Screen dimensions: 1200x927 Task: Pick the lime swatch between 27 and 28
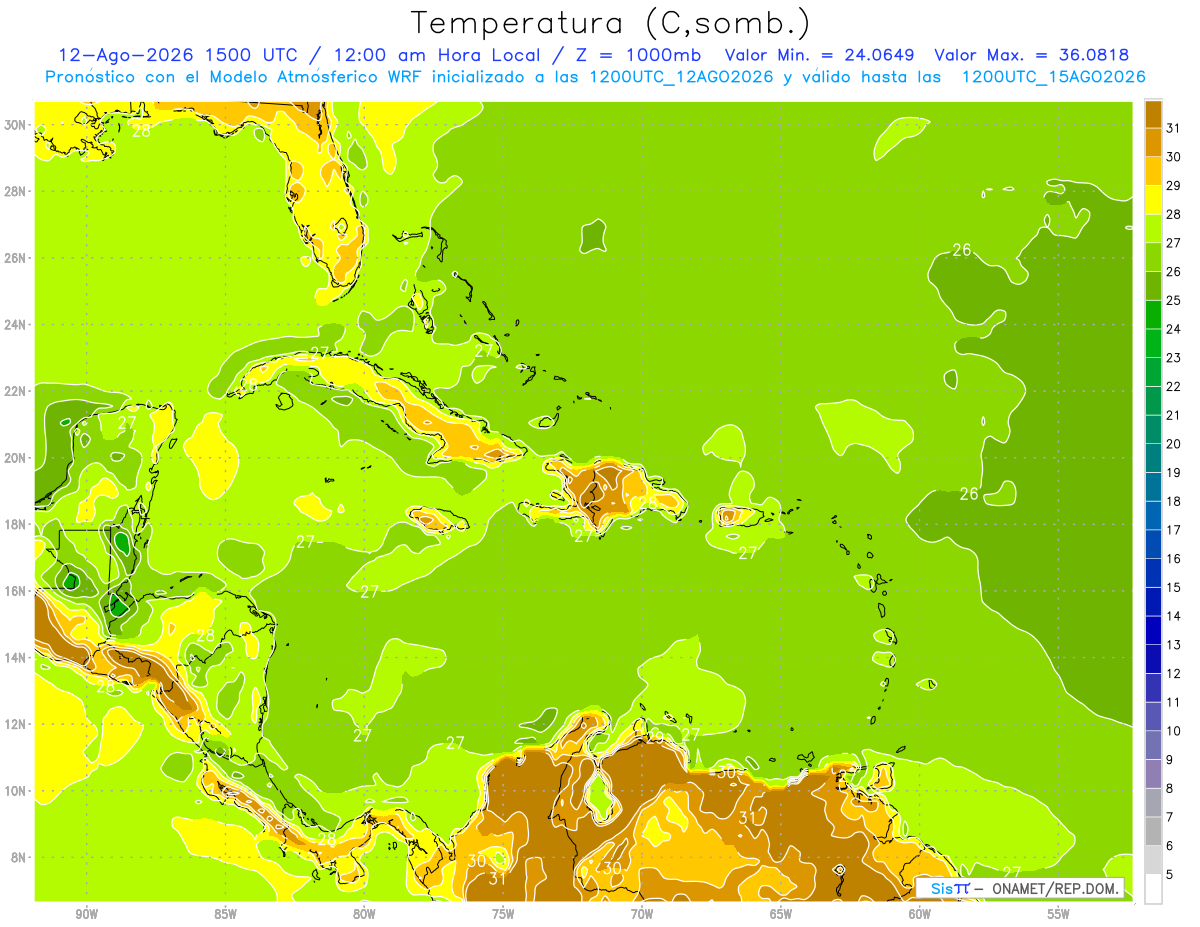[1153, 228]
